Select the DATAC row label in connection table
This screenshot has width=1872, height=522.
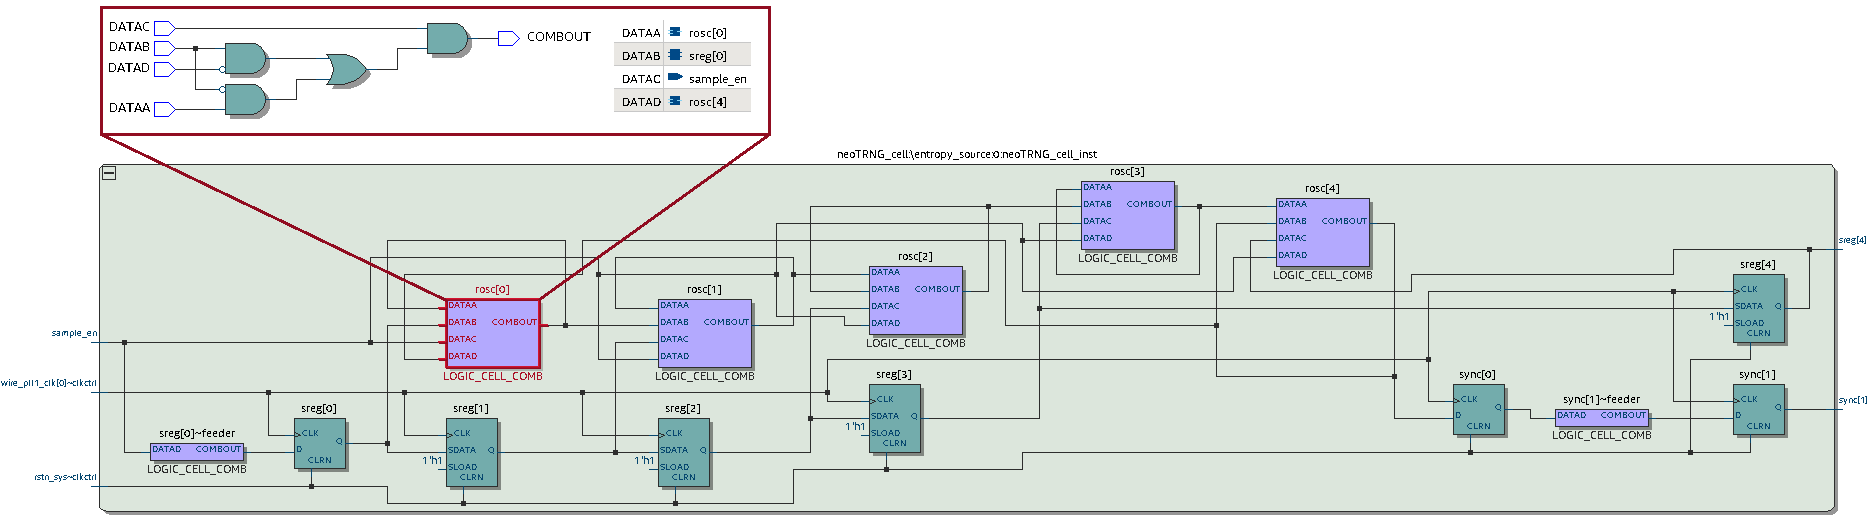[x=641, y=79]
